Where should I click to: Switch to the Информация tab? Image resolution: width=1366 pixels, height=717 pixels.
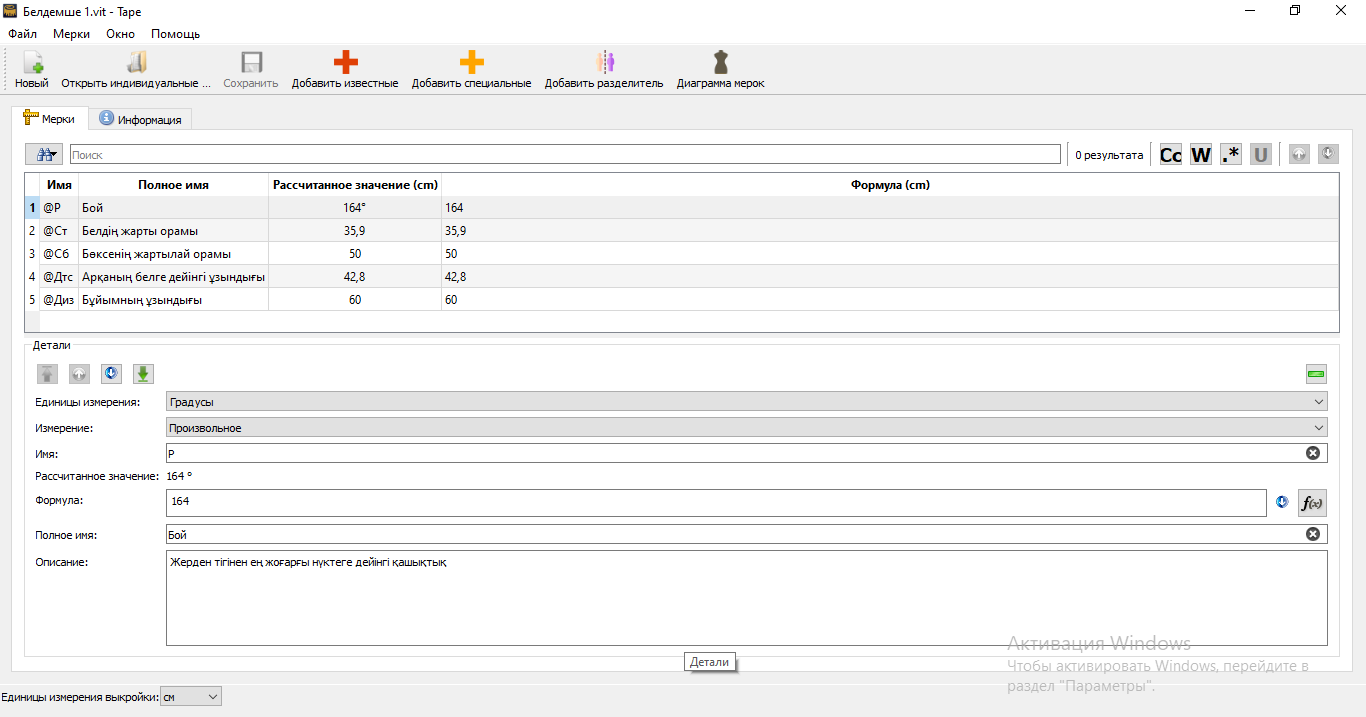[140, 119]
